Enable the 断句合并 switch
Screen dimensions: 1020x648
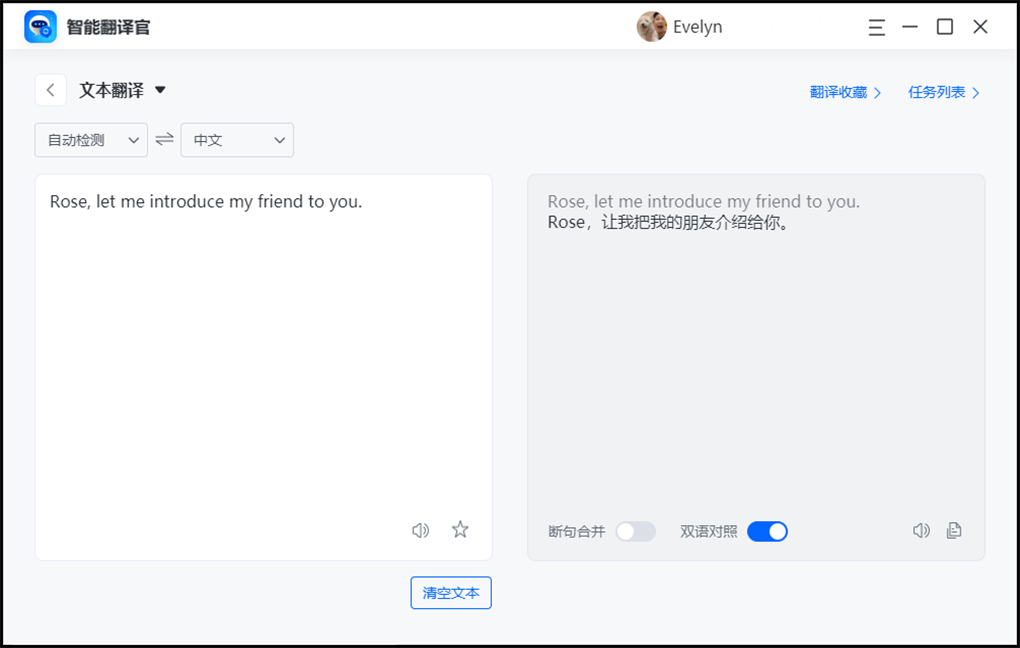[x=636, y=532]
